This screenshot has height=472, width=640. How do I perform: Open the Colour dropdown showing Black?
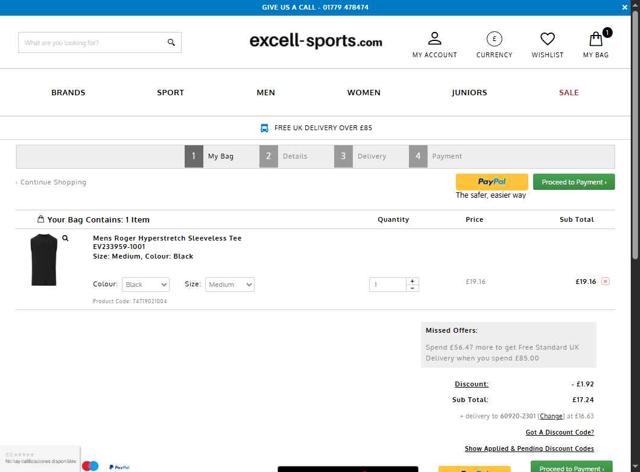pos(146,285)
